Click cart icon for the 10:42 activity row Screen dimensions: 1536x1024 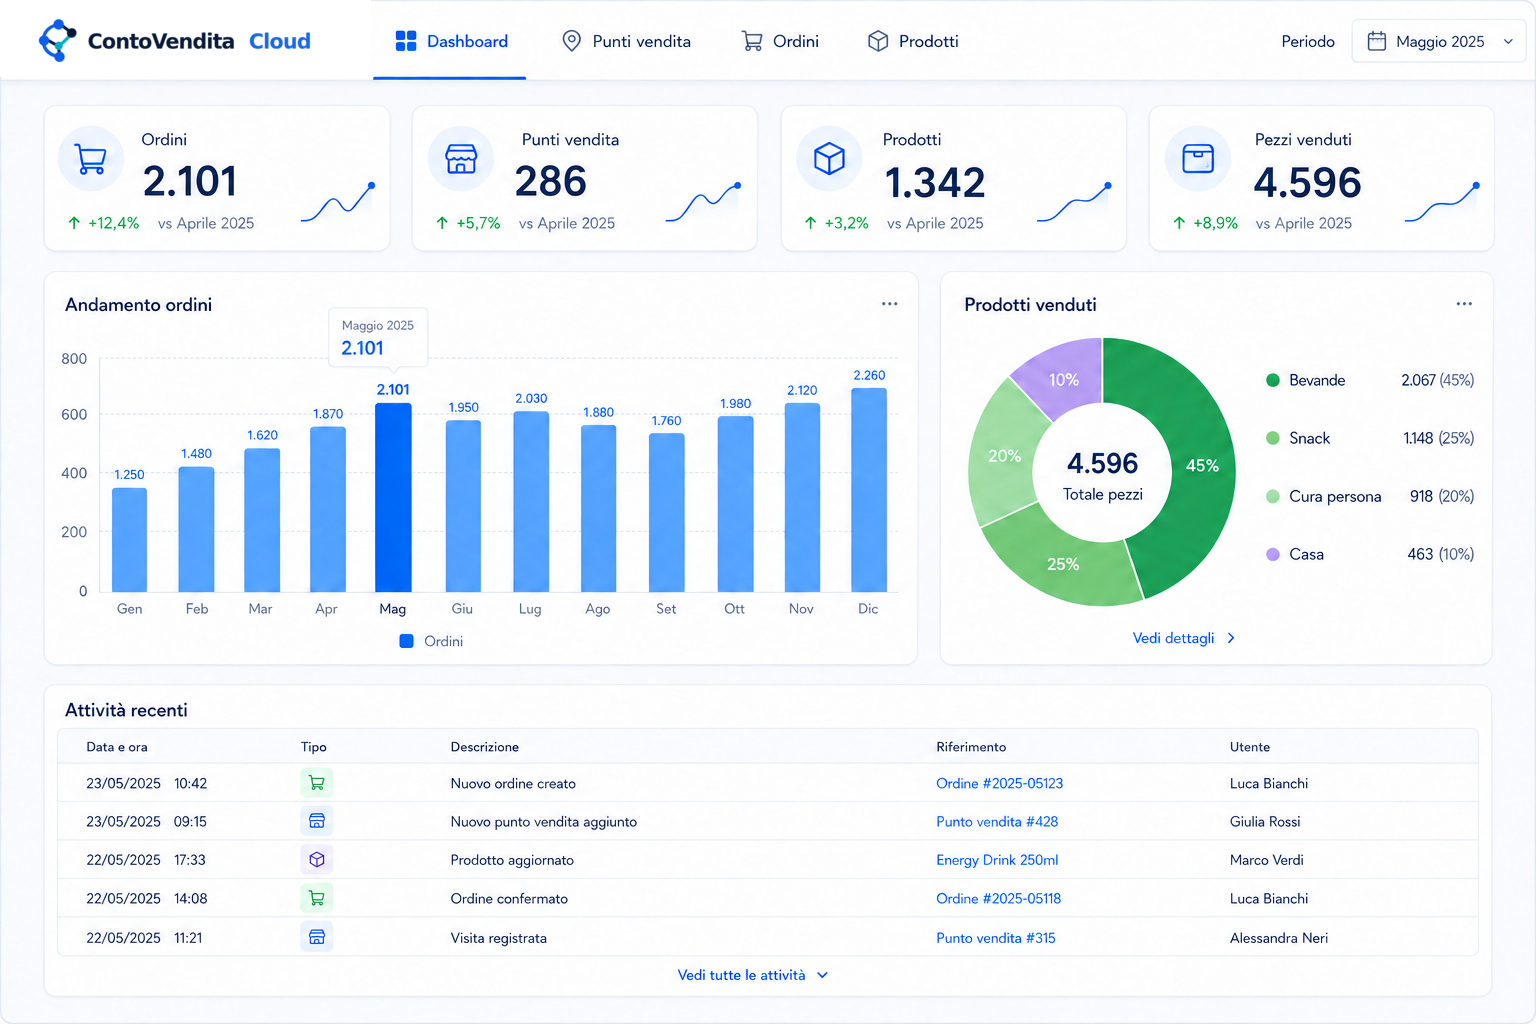pyautogui.click(x=317, y=783)
